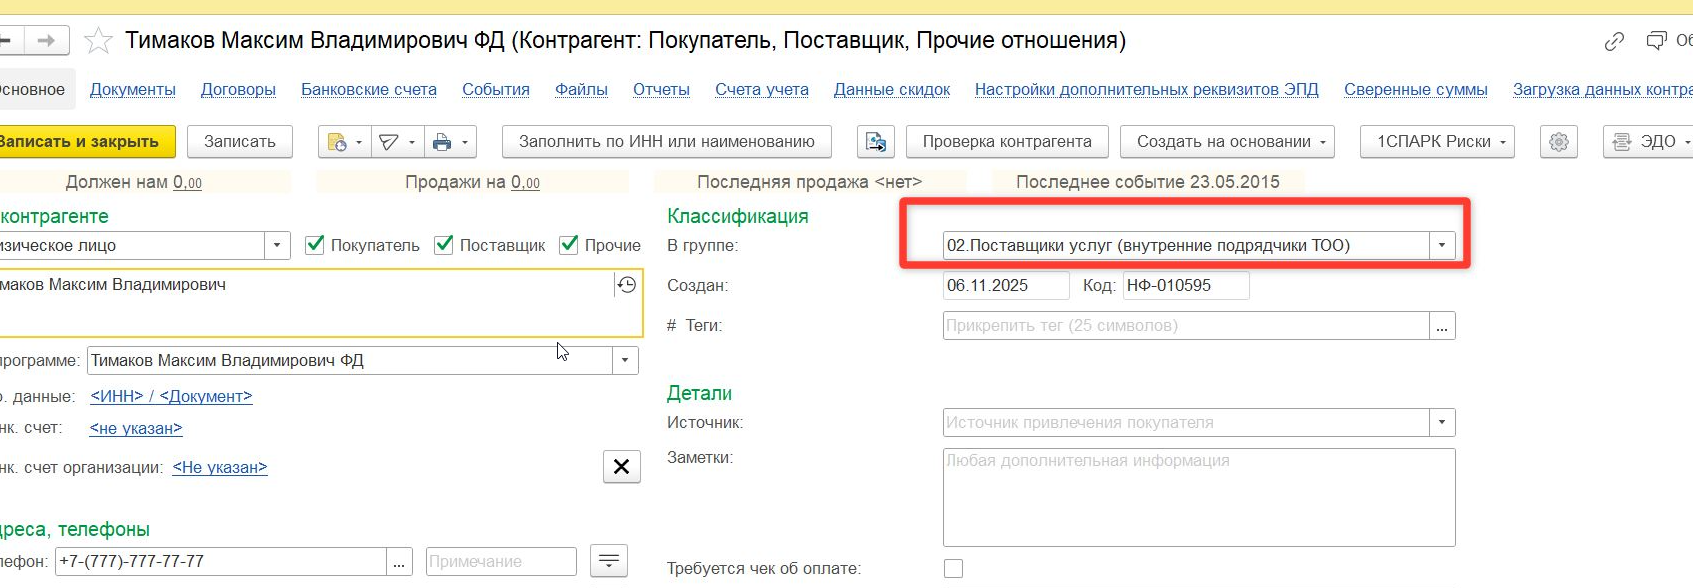Open the ИНН / Документ link
The image size is (1693, 588).
click(x=171, y=396)
